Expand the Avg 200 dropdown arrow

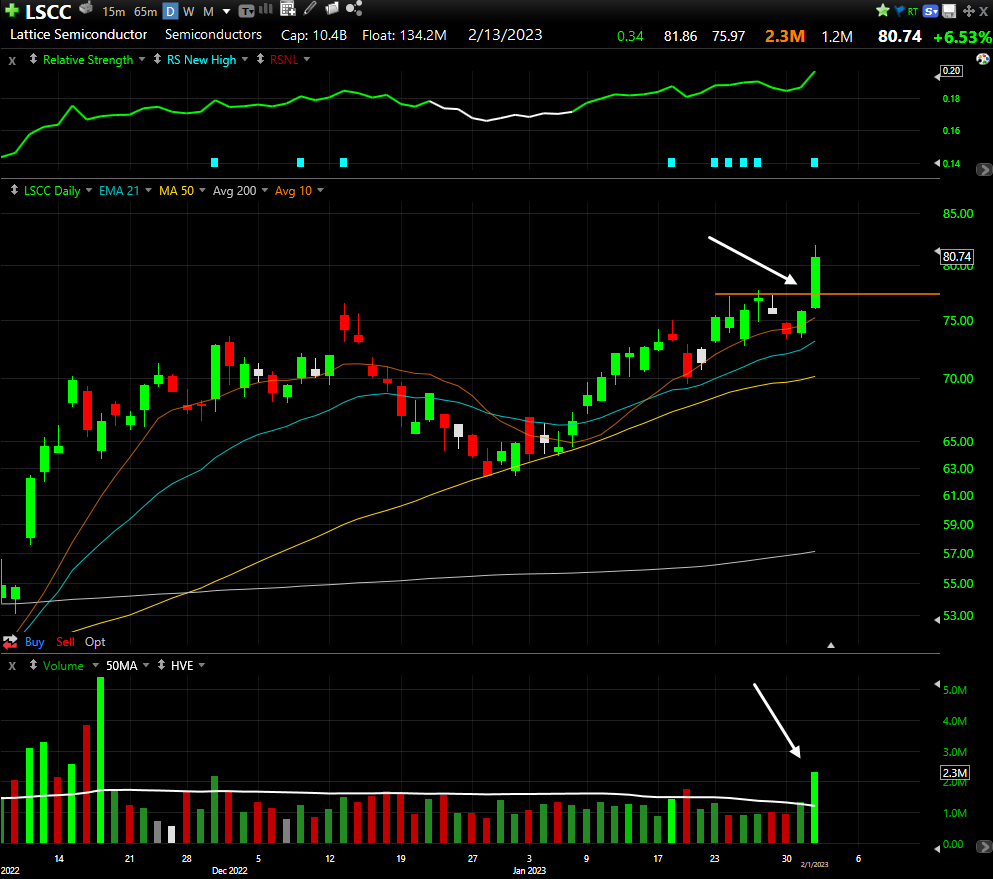point(265,191)
